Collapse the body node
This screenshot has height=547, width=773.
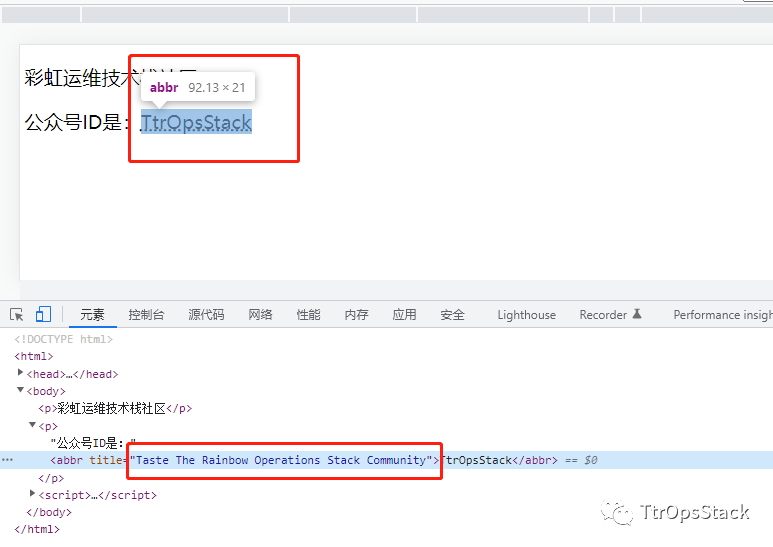point(20,390)
